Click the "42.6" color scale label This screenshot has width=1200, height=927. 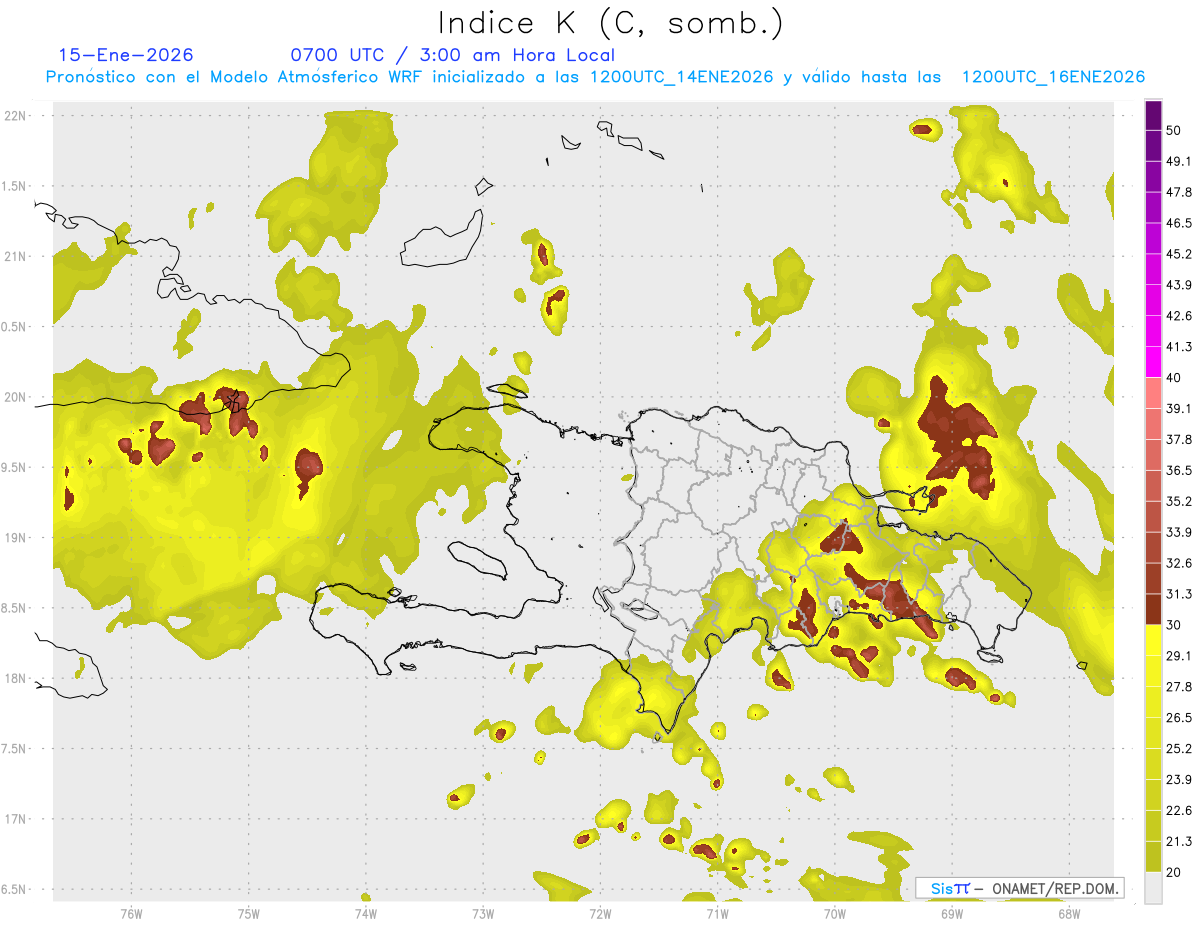[x=1179, y=316]
